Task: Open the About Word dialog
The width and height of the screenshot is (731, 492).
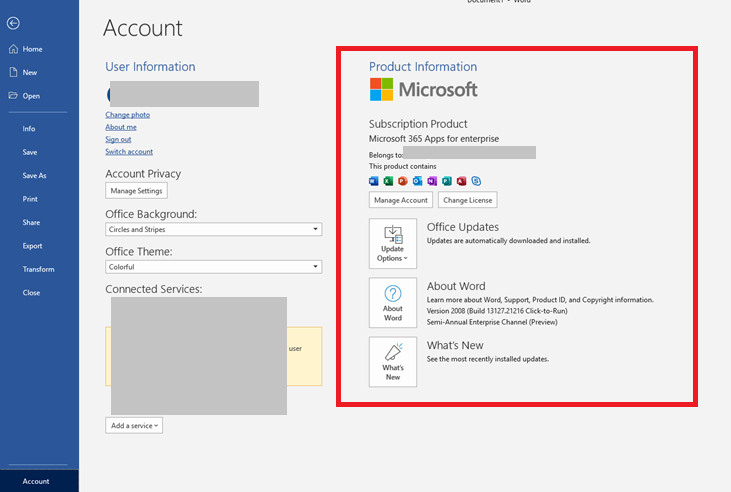Action: [393, 303]
